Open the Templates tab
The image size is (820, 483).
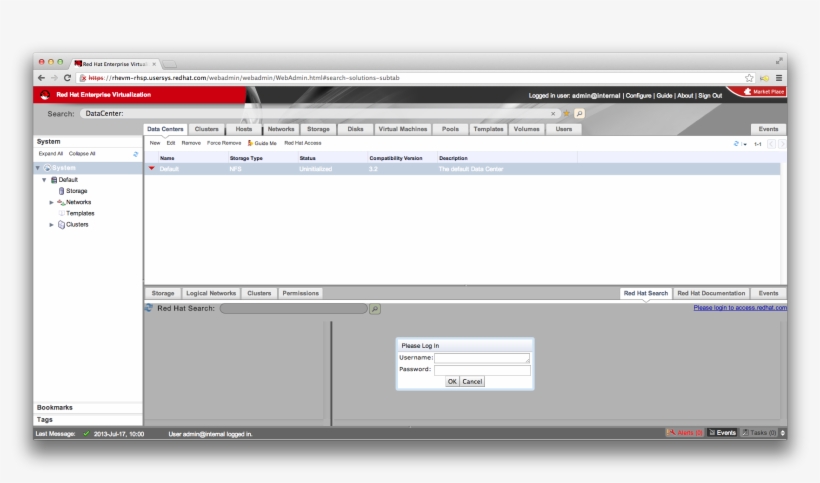click(x=488, y=129)
